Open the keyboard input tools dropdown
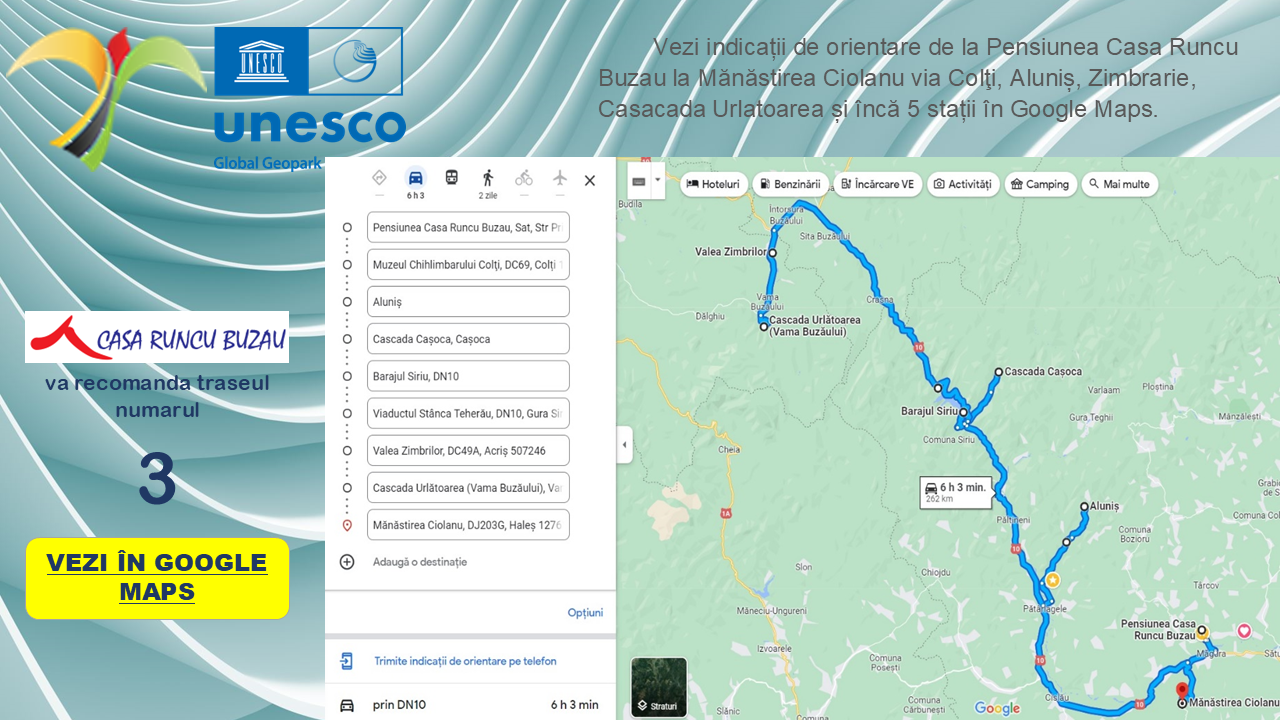 point(644,182)
